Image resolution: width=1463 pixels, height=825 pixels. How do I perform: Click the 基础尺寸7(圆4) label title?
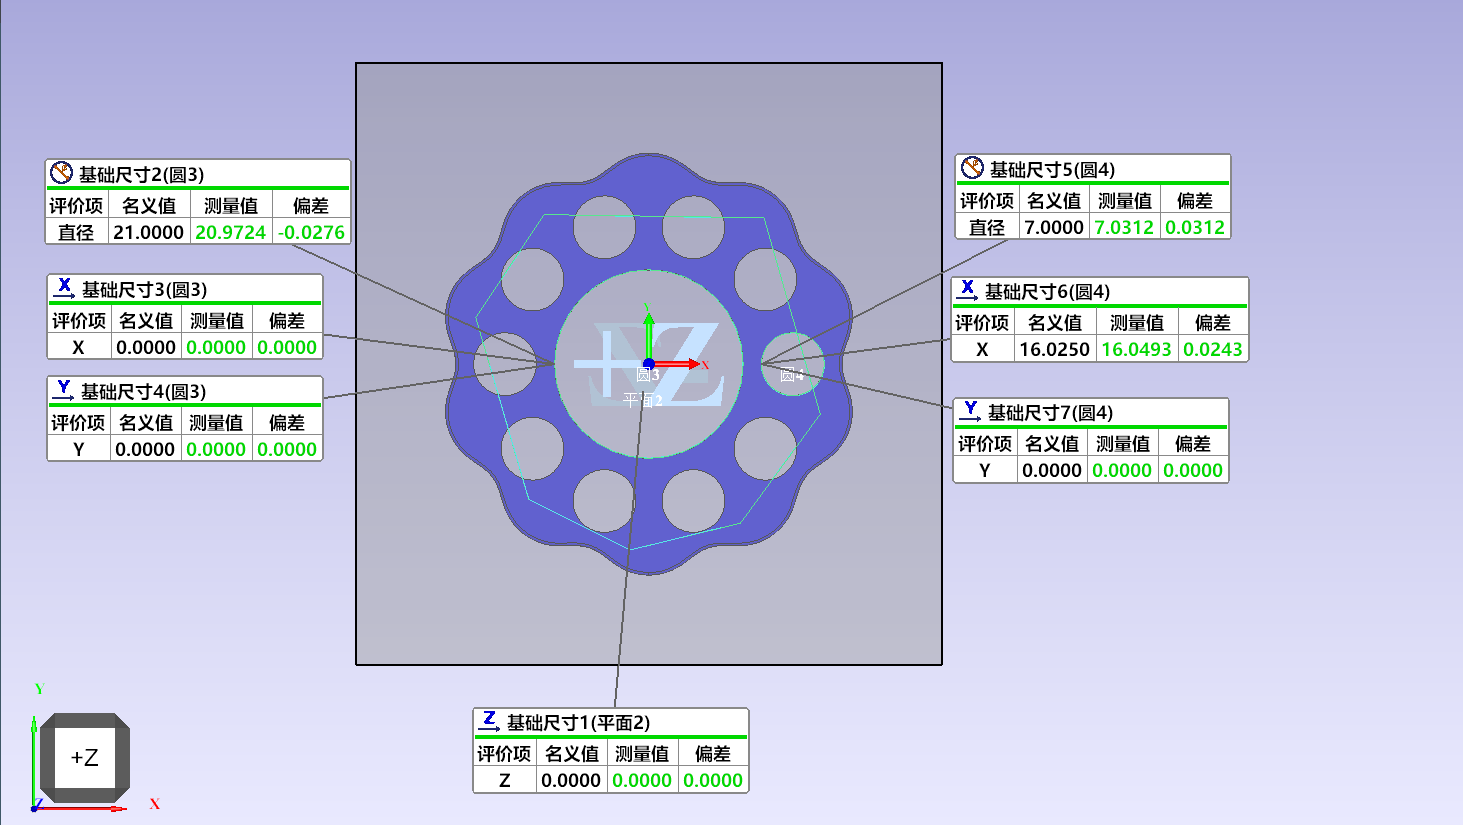point(1050,413)
